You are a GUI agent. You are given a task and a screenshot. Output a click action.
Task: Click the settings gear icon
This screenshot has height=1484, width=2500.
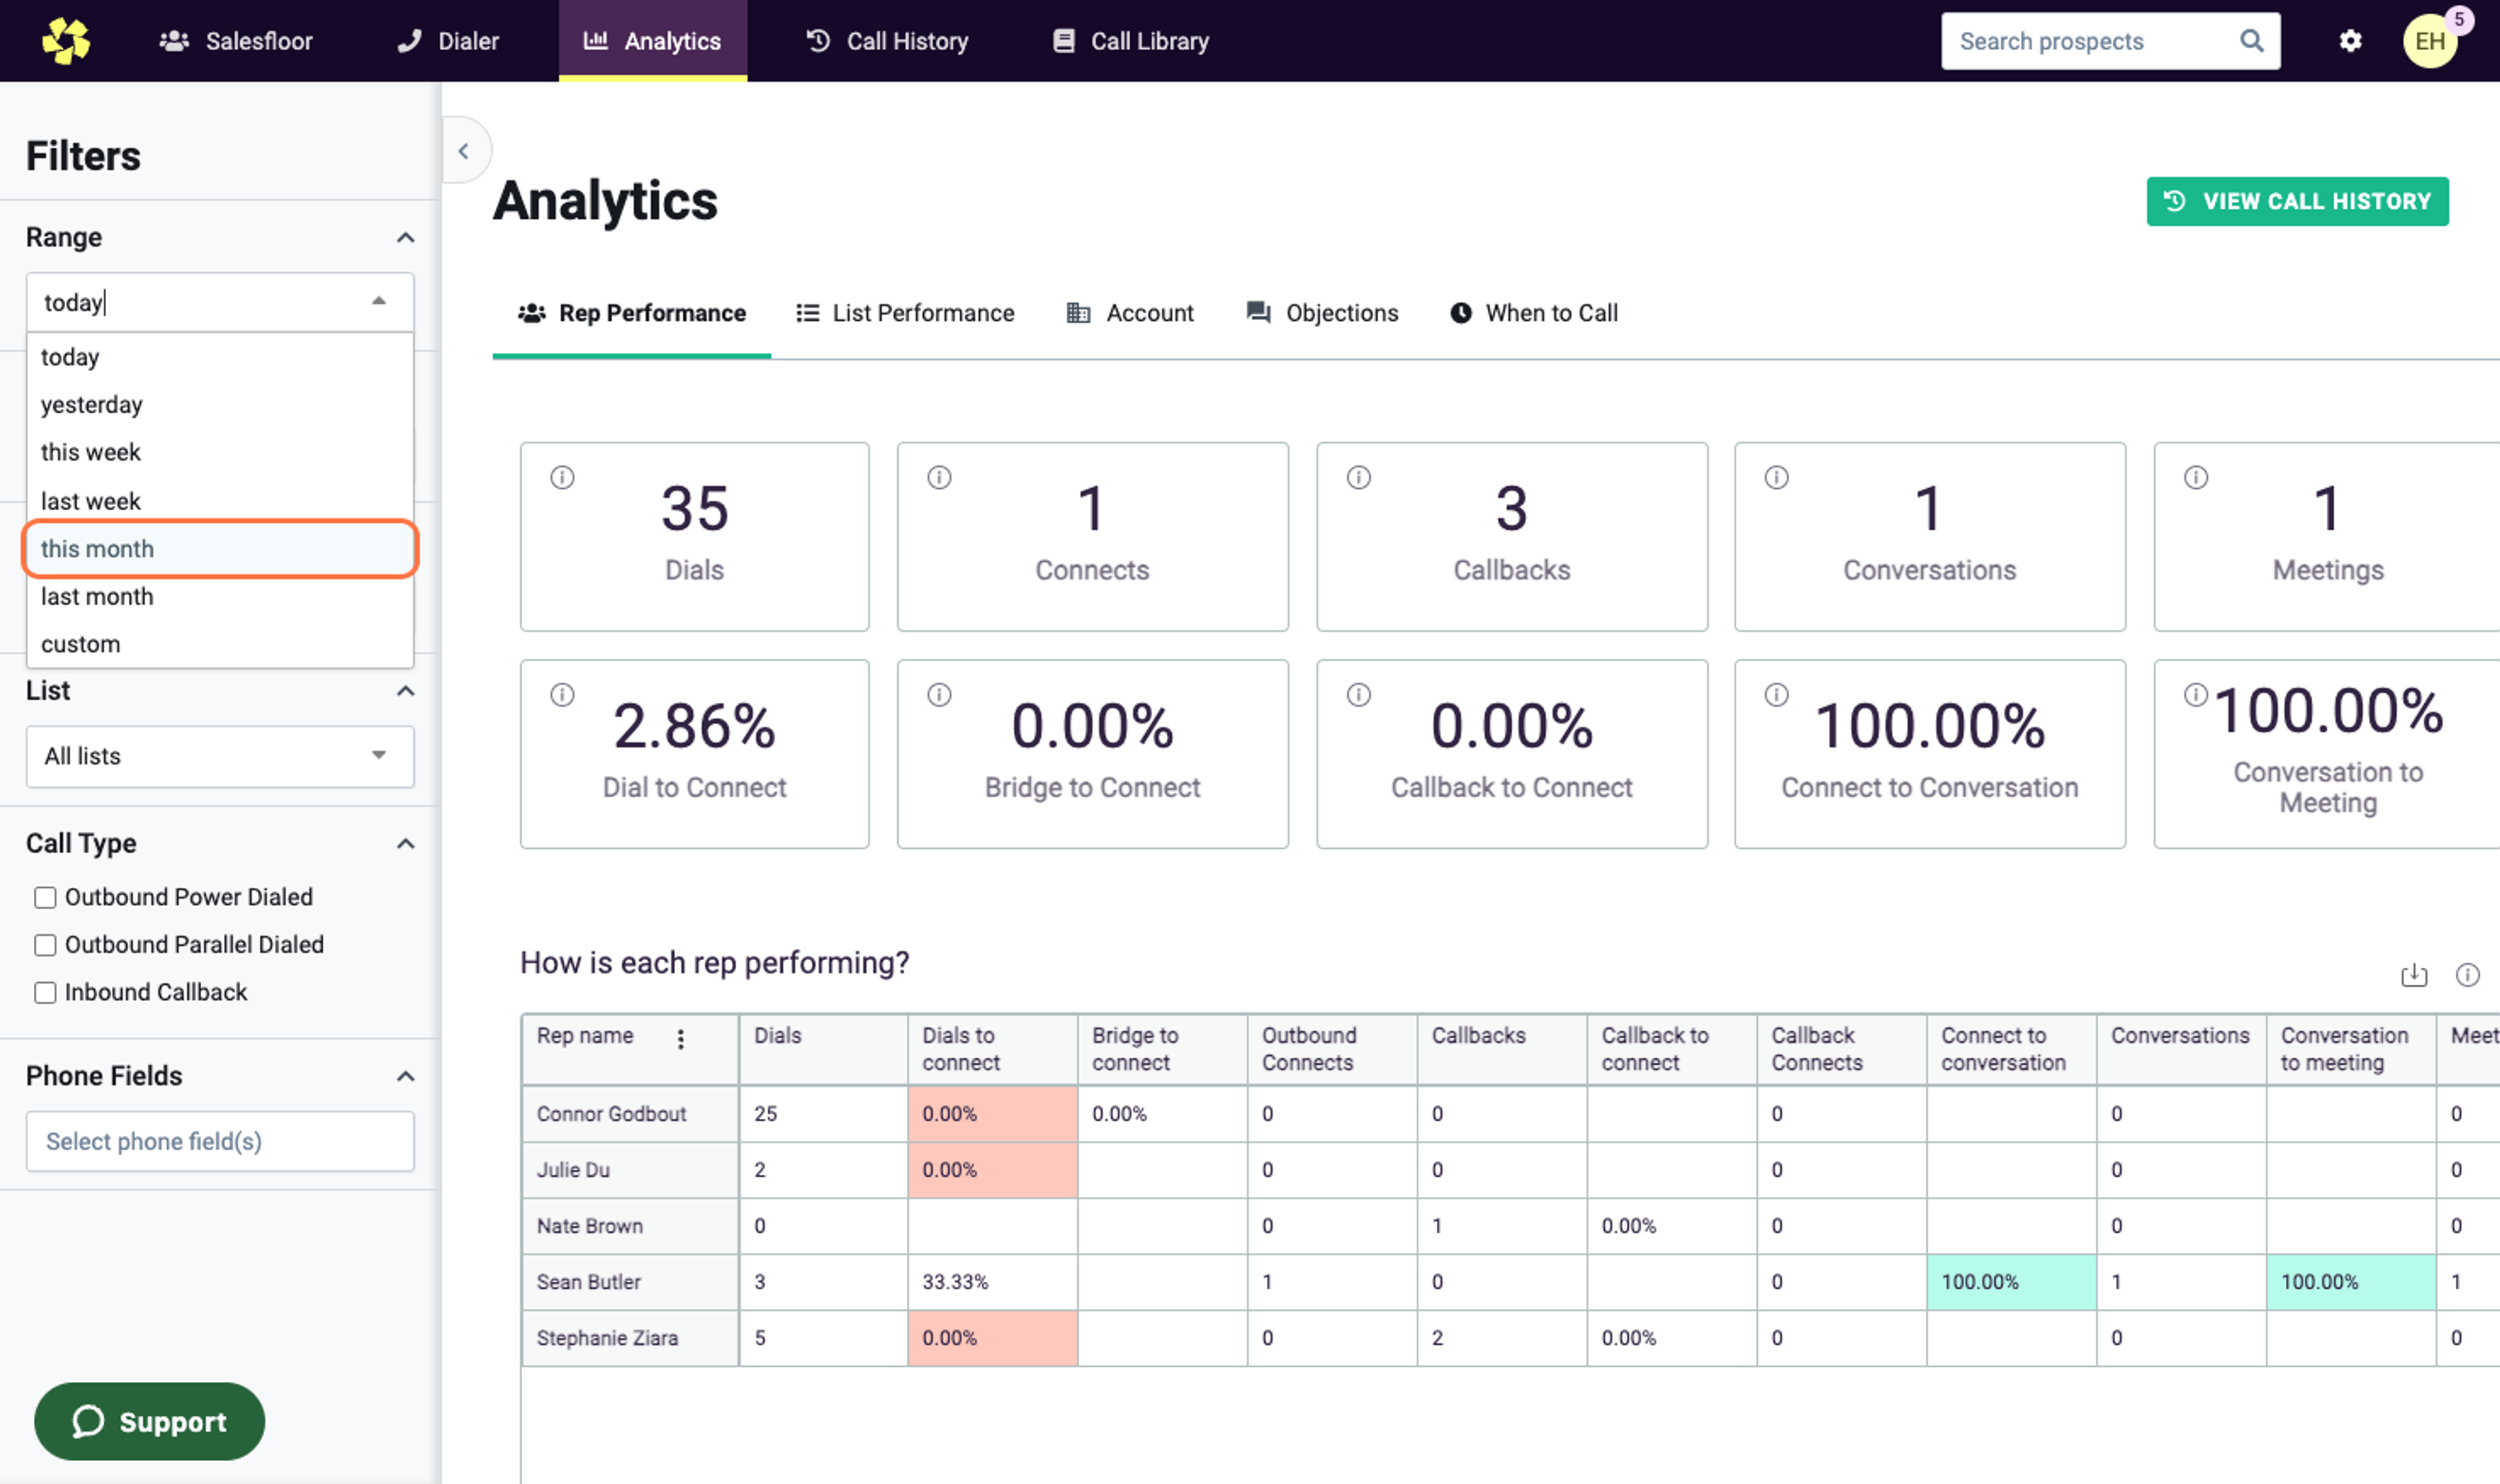pyautogui.click(x=2350, y=41)
